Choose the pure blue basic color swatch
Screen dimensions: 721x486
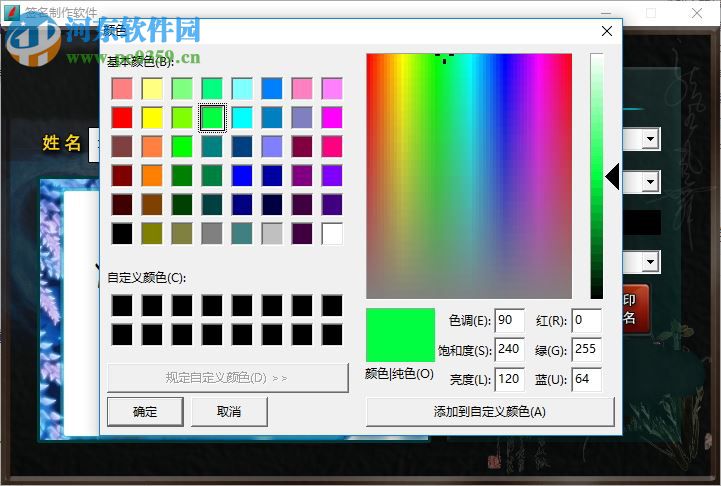pyautogui.click(x=242, y=176)
